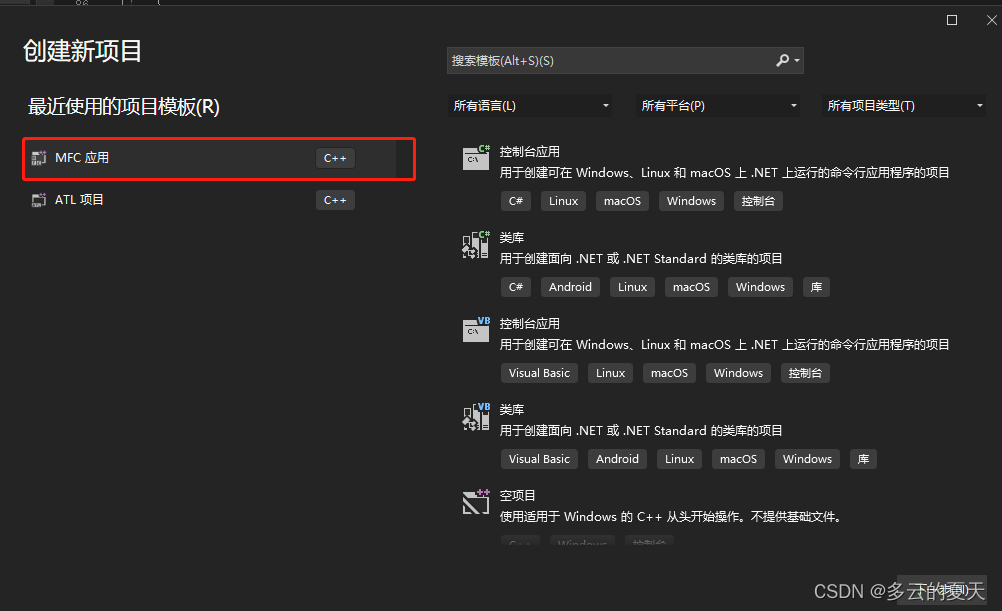The width and height of the screenshot is (1002, 611).
Task: Select the ATL 项目 recent template
Action: pyautogui.click(x=219, y=200)
